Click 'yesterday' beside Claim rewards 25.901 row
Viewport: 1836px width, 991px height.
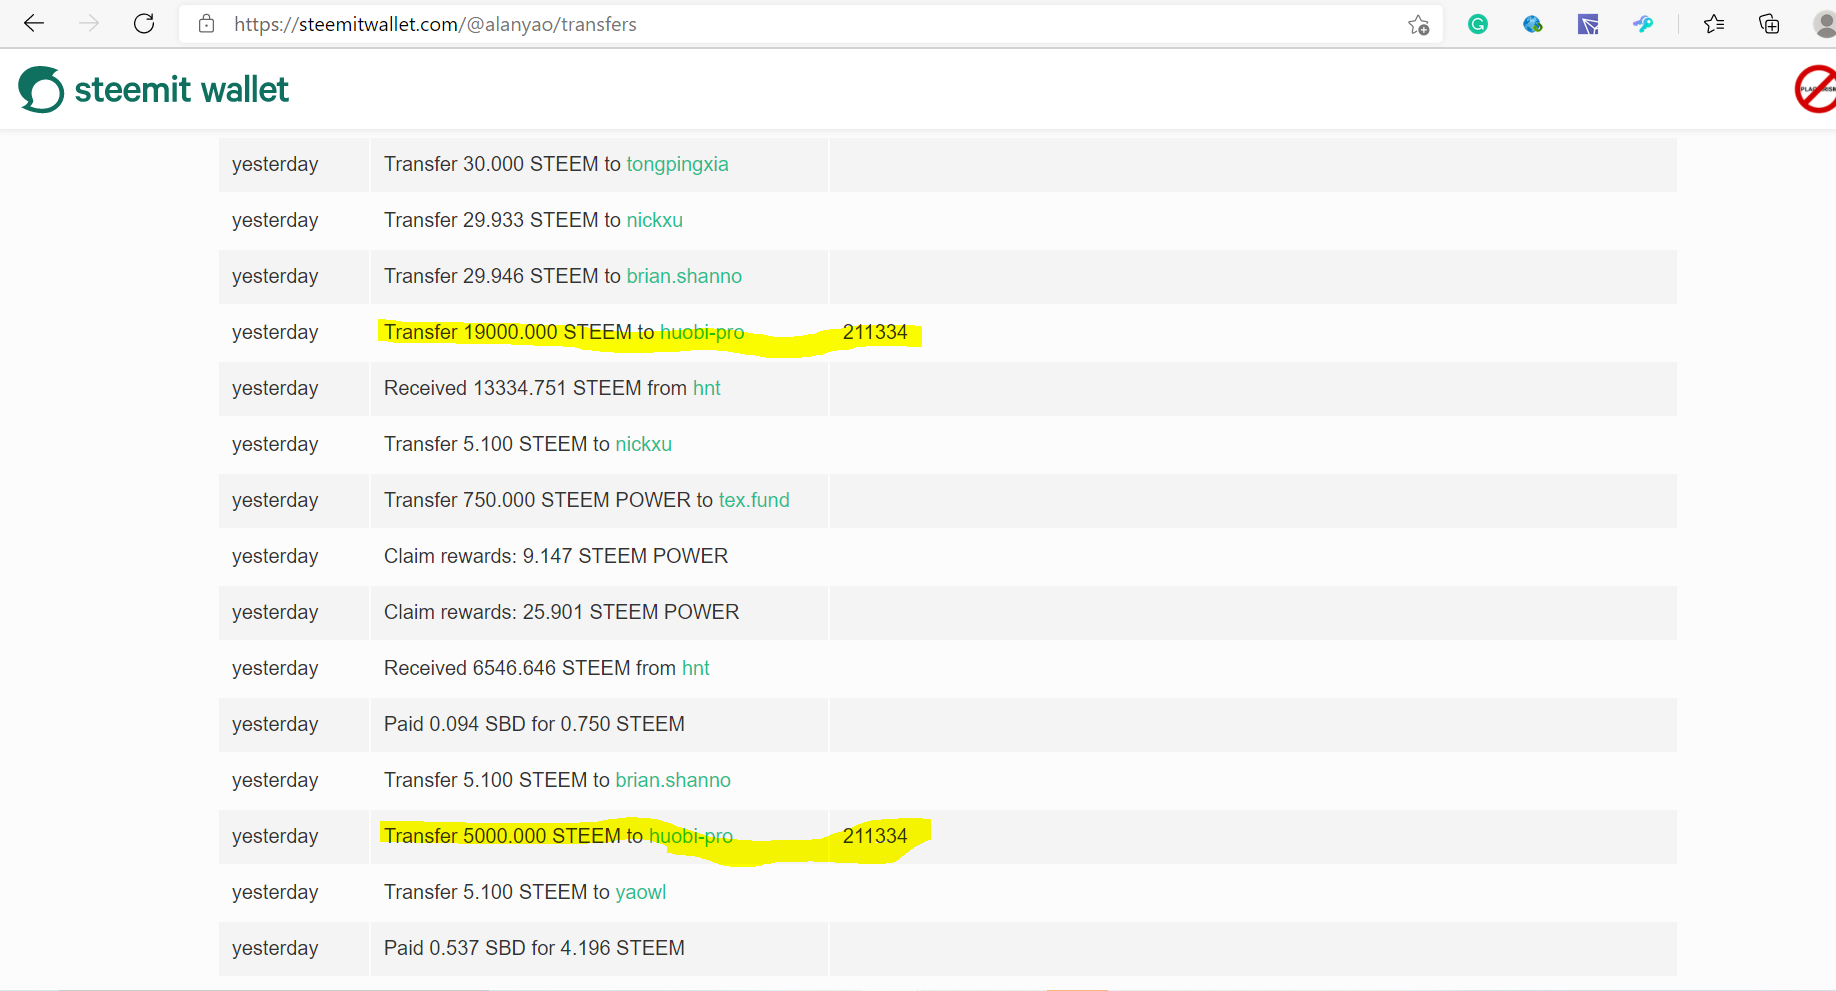pos(275,612)
